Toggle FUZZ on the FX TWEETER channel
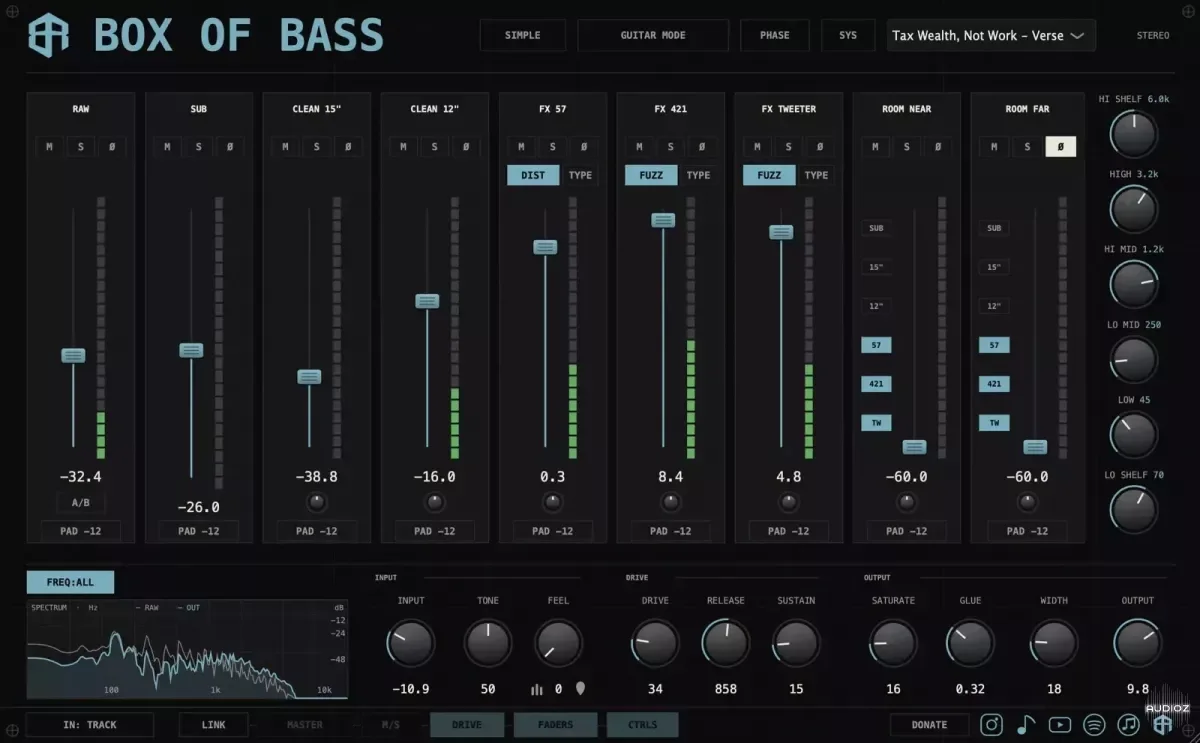This screenshot has width=1200, height=743. [769, 175]
